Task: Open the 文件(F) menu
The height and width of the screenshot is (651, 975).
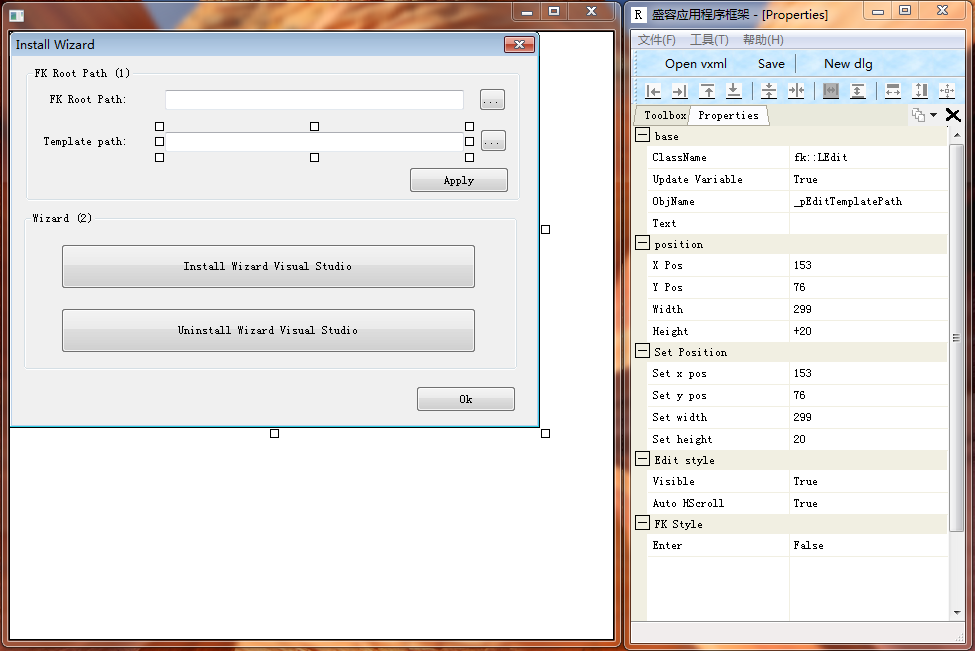Action: tap(657, 40)
